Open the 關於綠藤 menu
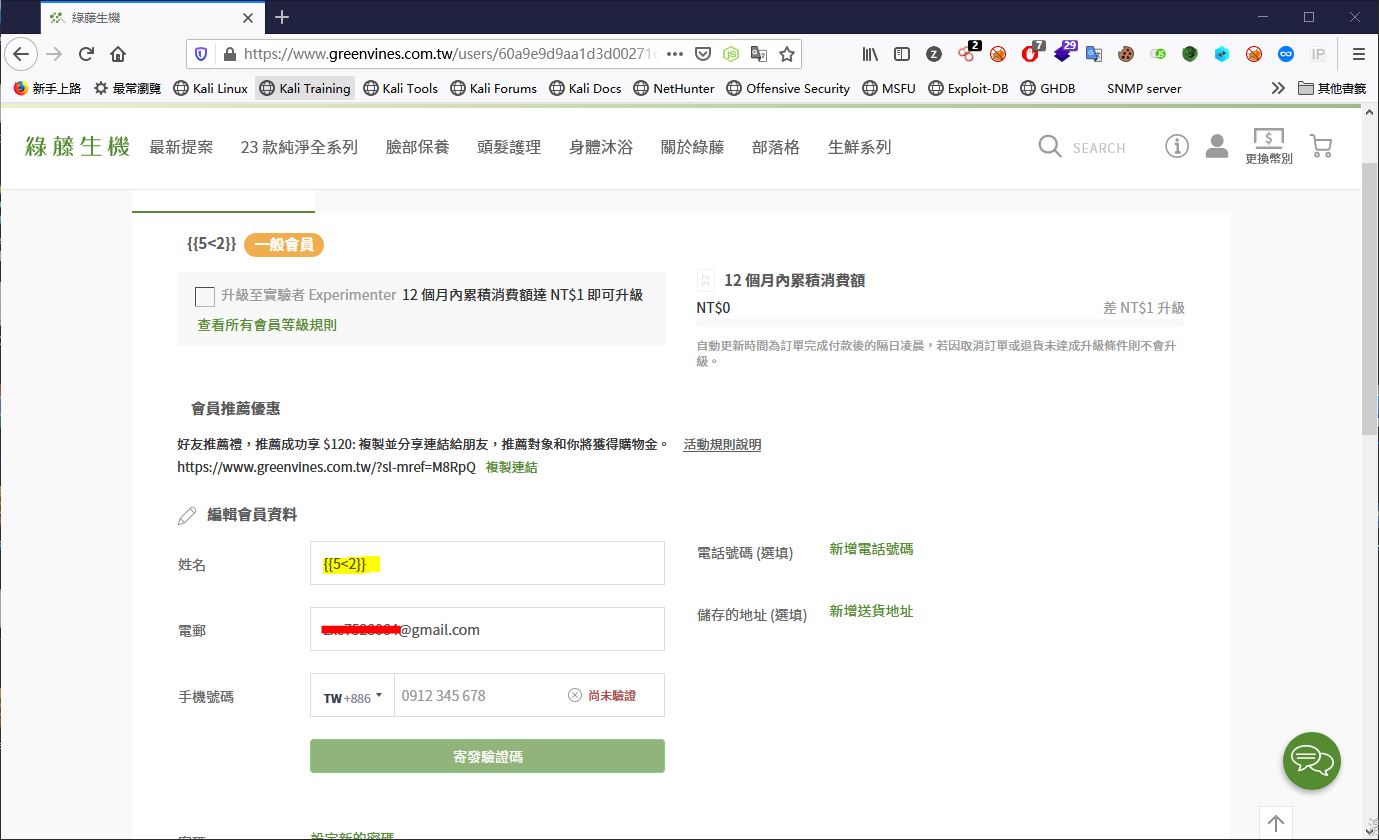The width and height of the screenshot is (1379, 840). [x=692, y=147]
